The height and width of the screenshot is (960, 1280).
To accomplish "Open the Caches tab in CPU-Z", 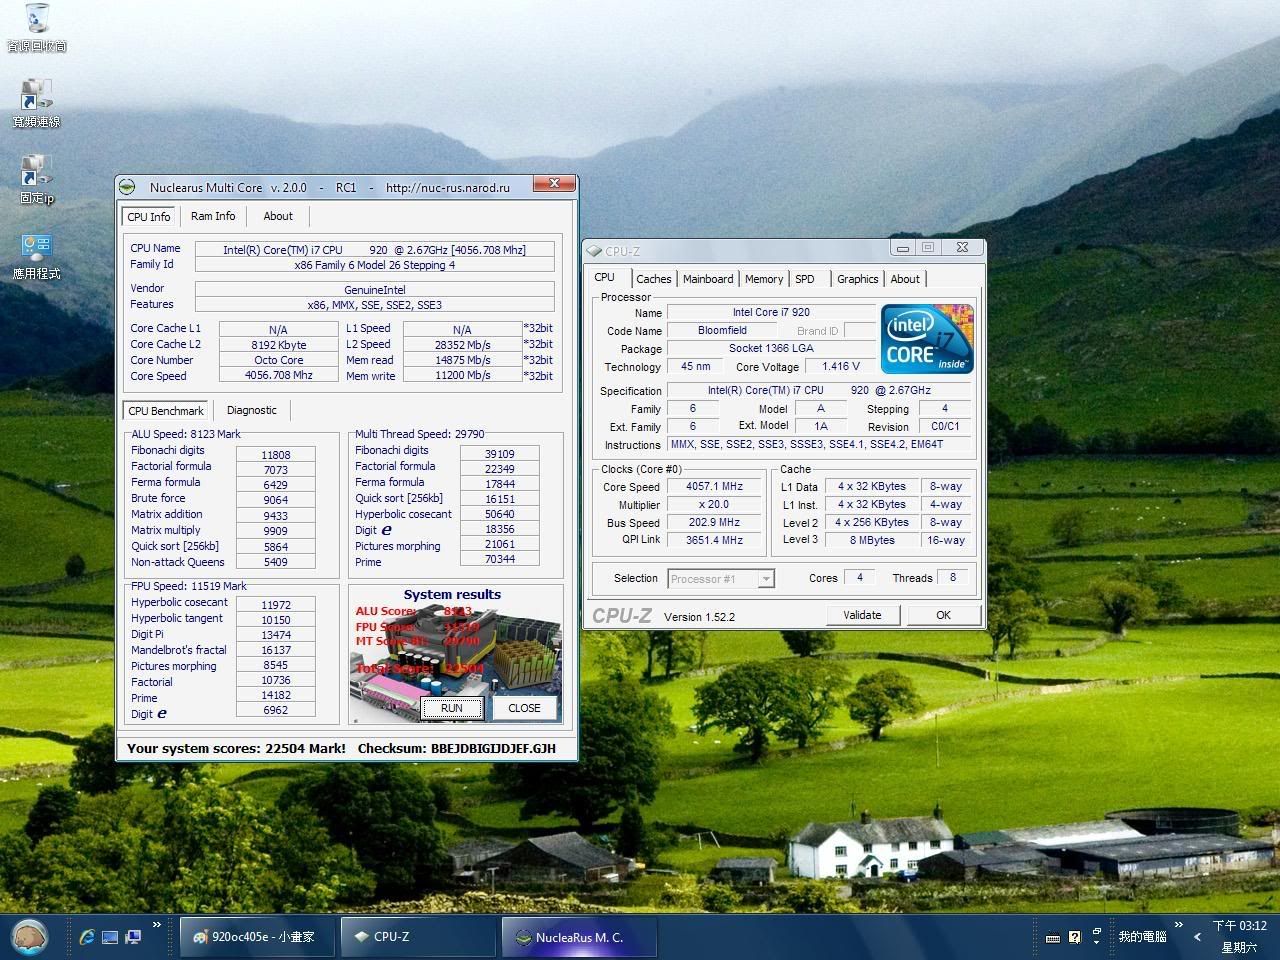I will click(654, 279).
